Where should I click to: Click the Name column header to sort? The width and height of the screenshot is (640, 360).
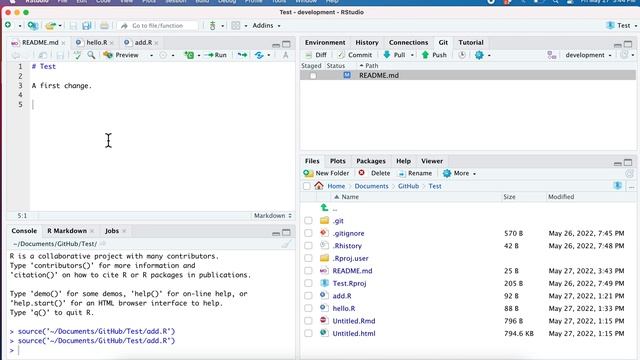pyautogui.click(x=350, y=197)
